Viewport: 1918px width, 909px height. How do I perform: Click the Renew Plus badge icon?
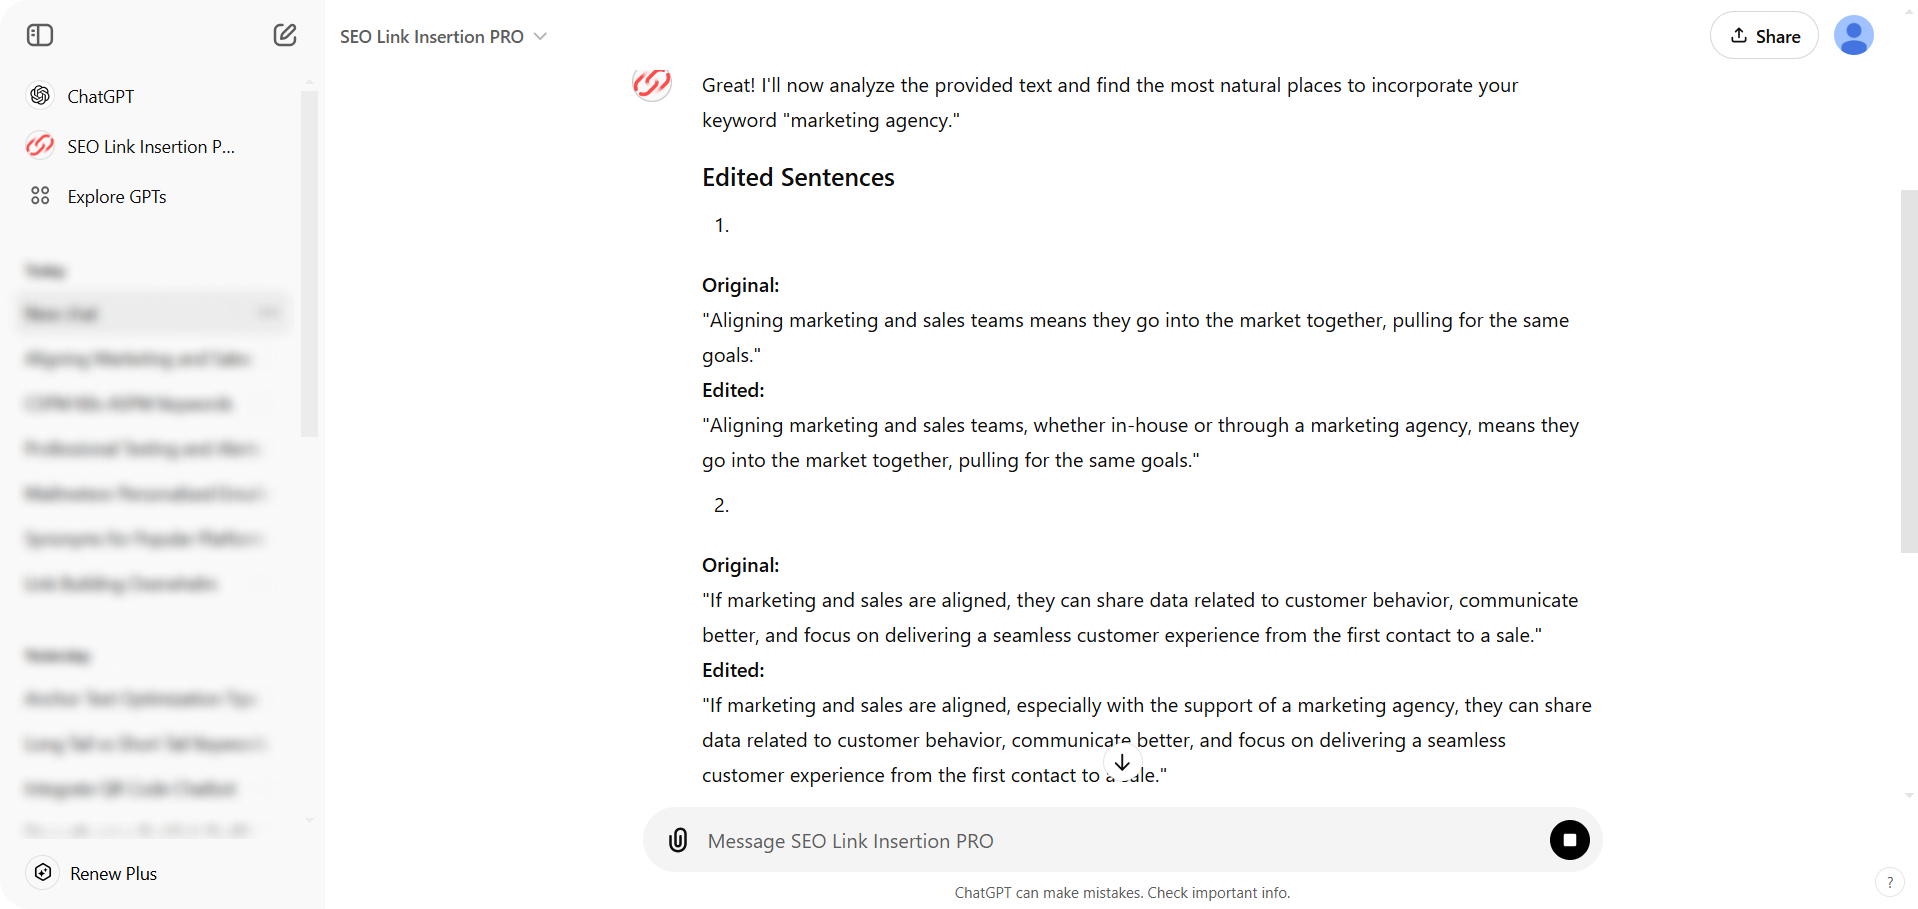43,873
